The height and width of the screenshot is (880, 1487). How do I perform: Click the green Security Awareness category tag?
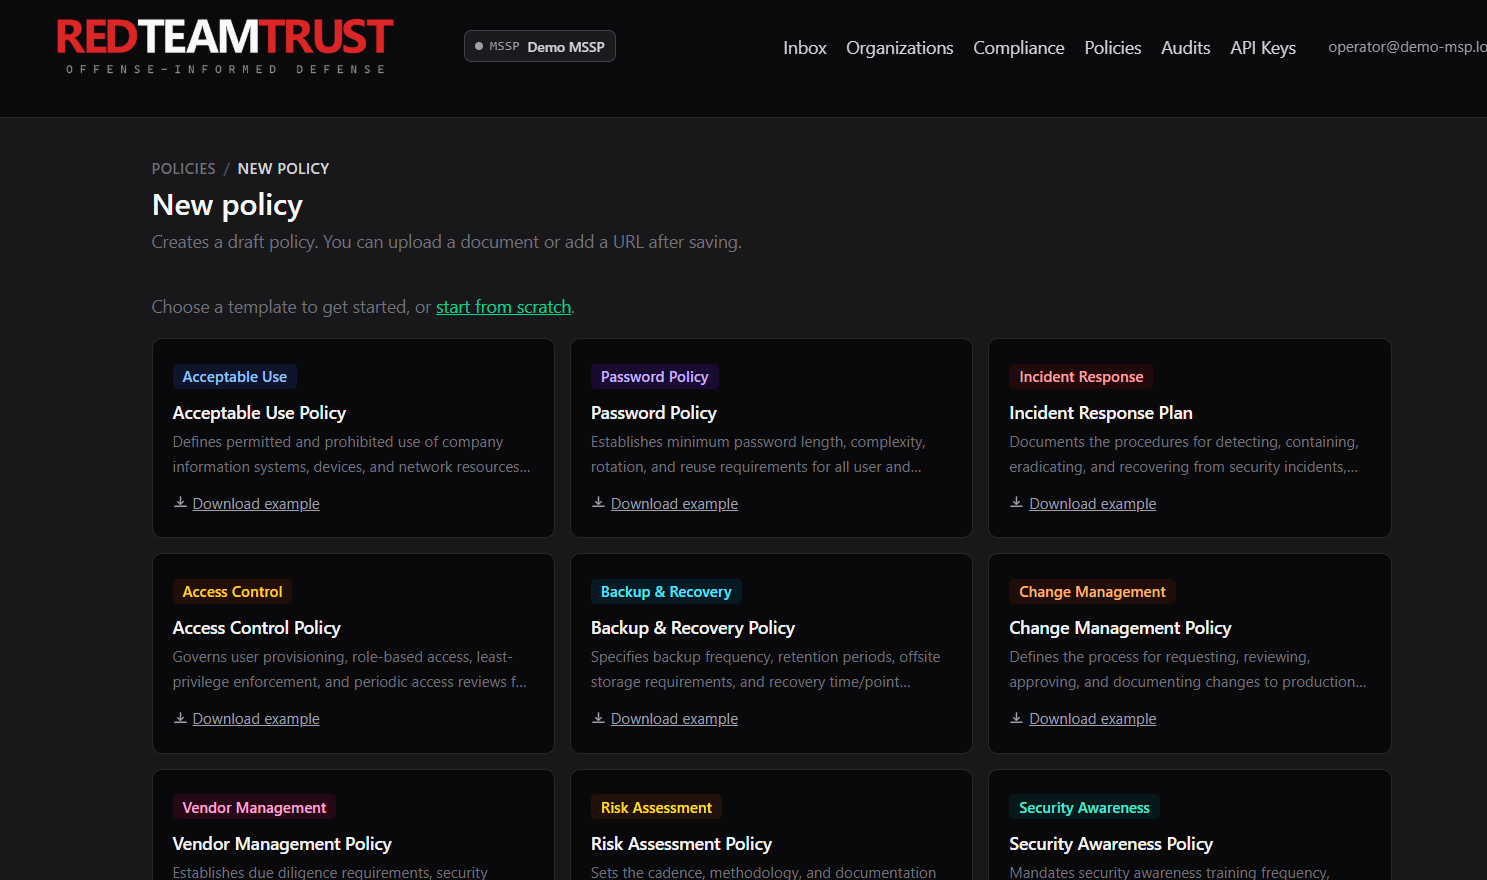pos(1084,808)
